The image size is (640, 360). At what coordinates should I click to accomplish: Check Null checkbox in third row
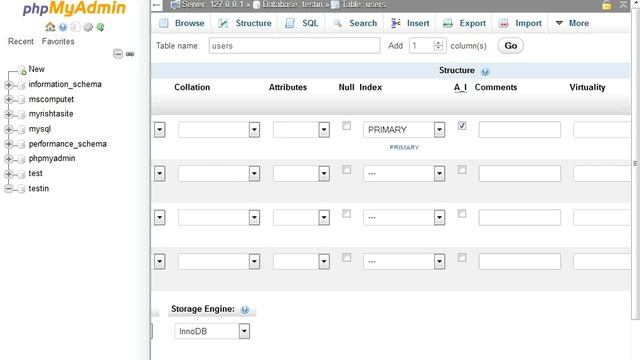coord(346,213)
